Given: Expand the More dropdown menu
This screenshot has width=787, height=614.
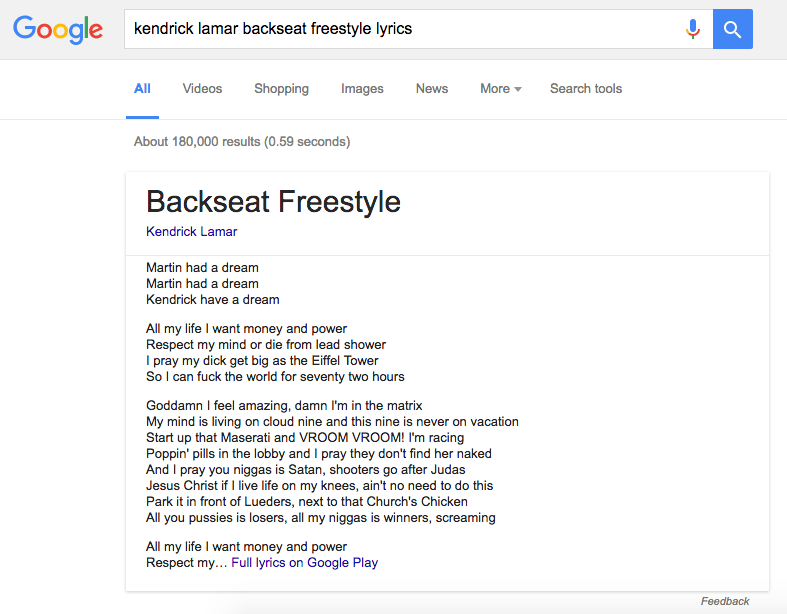Looking at the screenshot, I should point(500,89).
